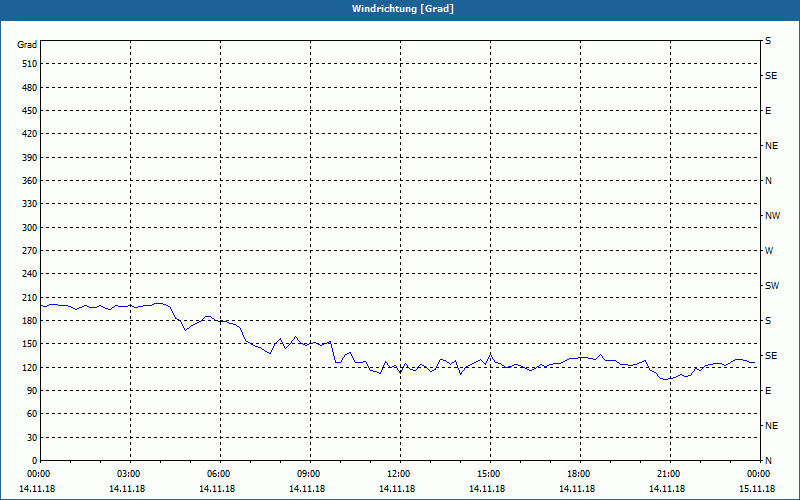The height and width of the screenshot is (500, 800).
Task: Select the 360 y-axis value
Action: [29, 181]
